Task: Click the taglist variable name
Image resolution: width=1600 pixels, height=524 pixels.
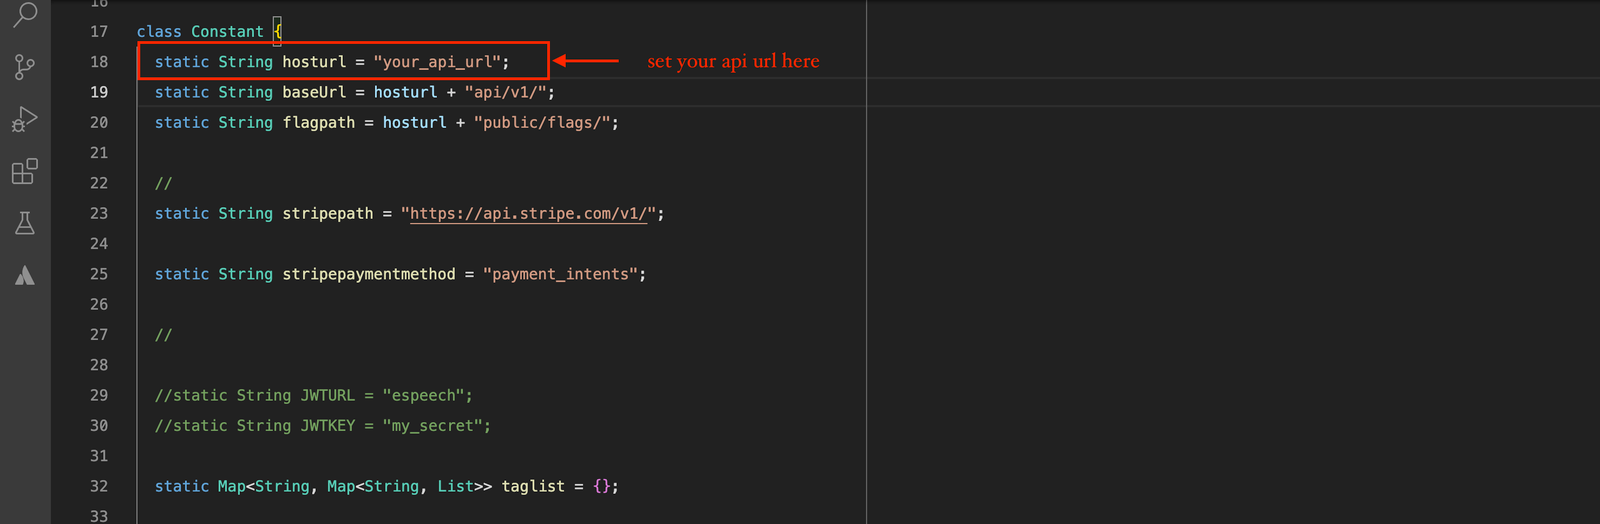Action: click(x=533, y=486)
